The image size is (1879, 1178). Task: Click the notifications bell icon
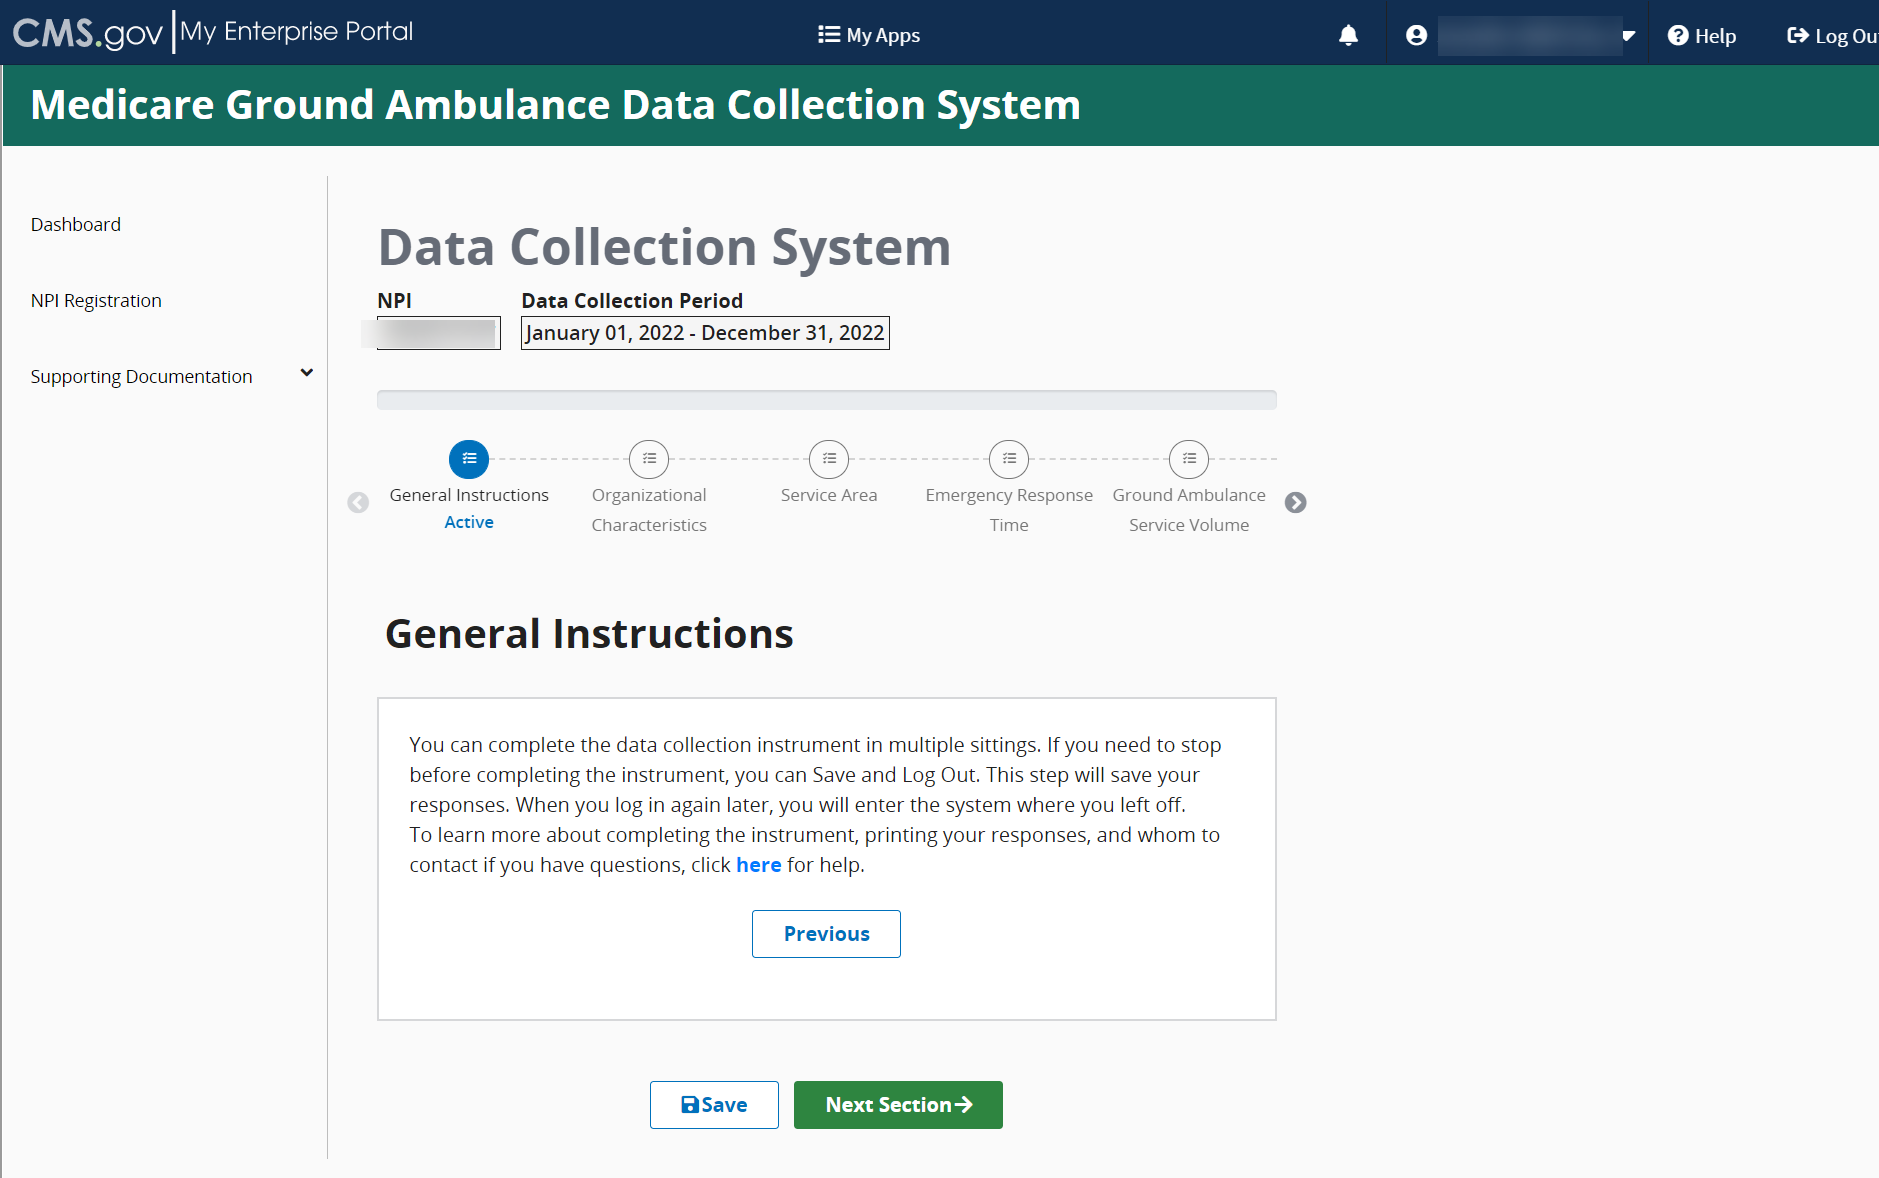pos(1348,36)
